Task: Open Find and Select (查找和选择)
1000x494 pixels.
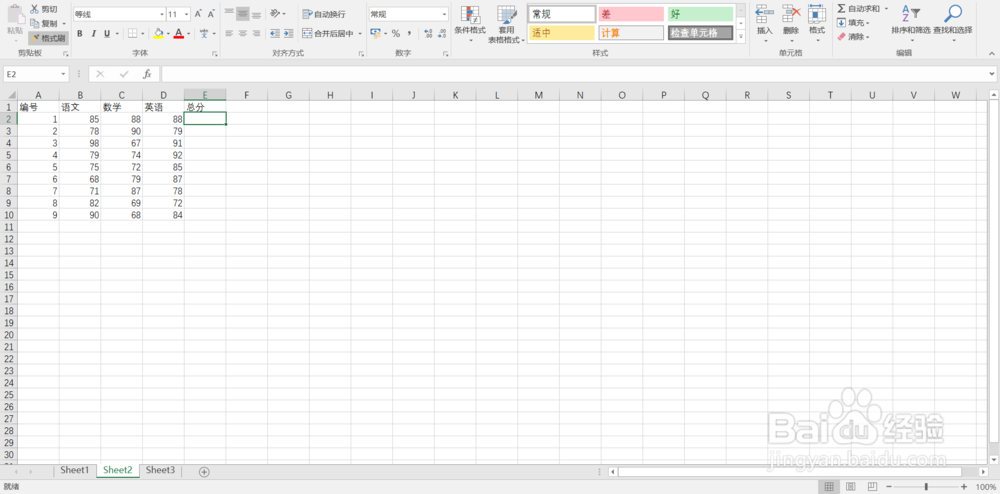Action: [953, 24]
